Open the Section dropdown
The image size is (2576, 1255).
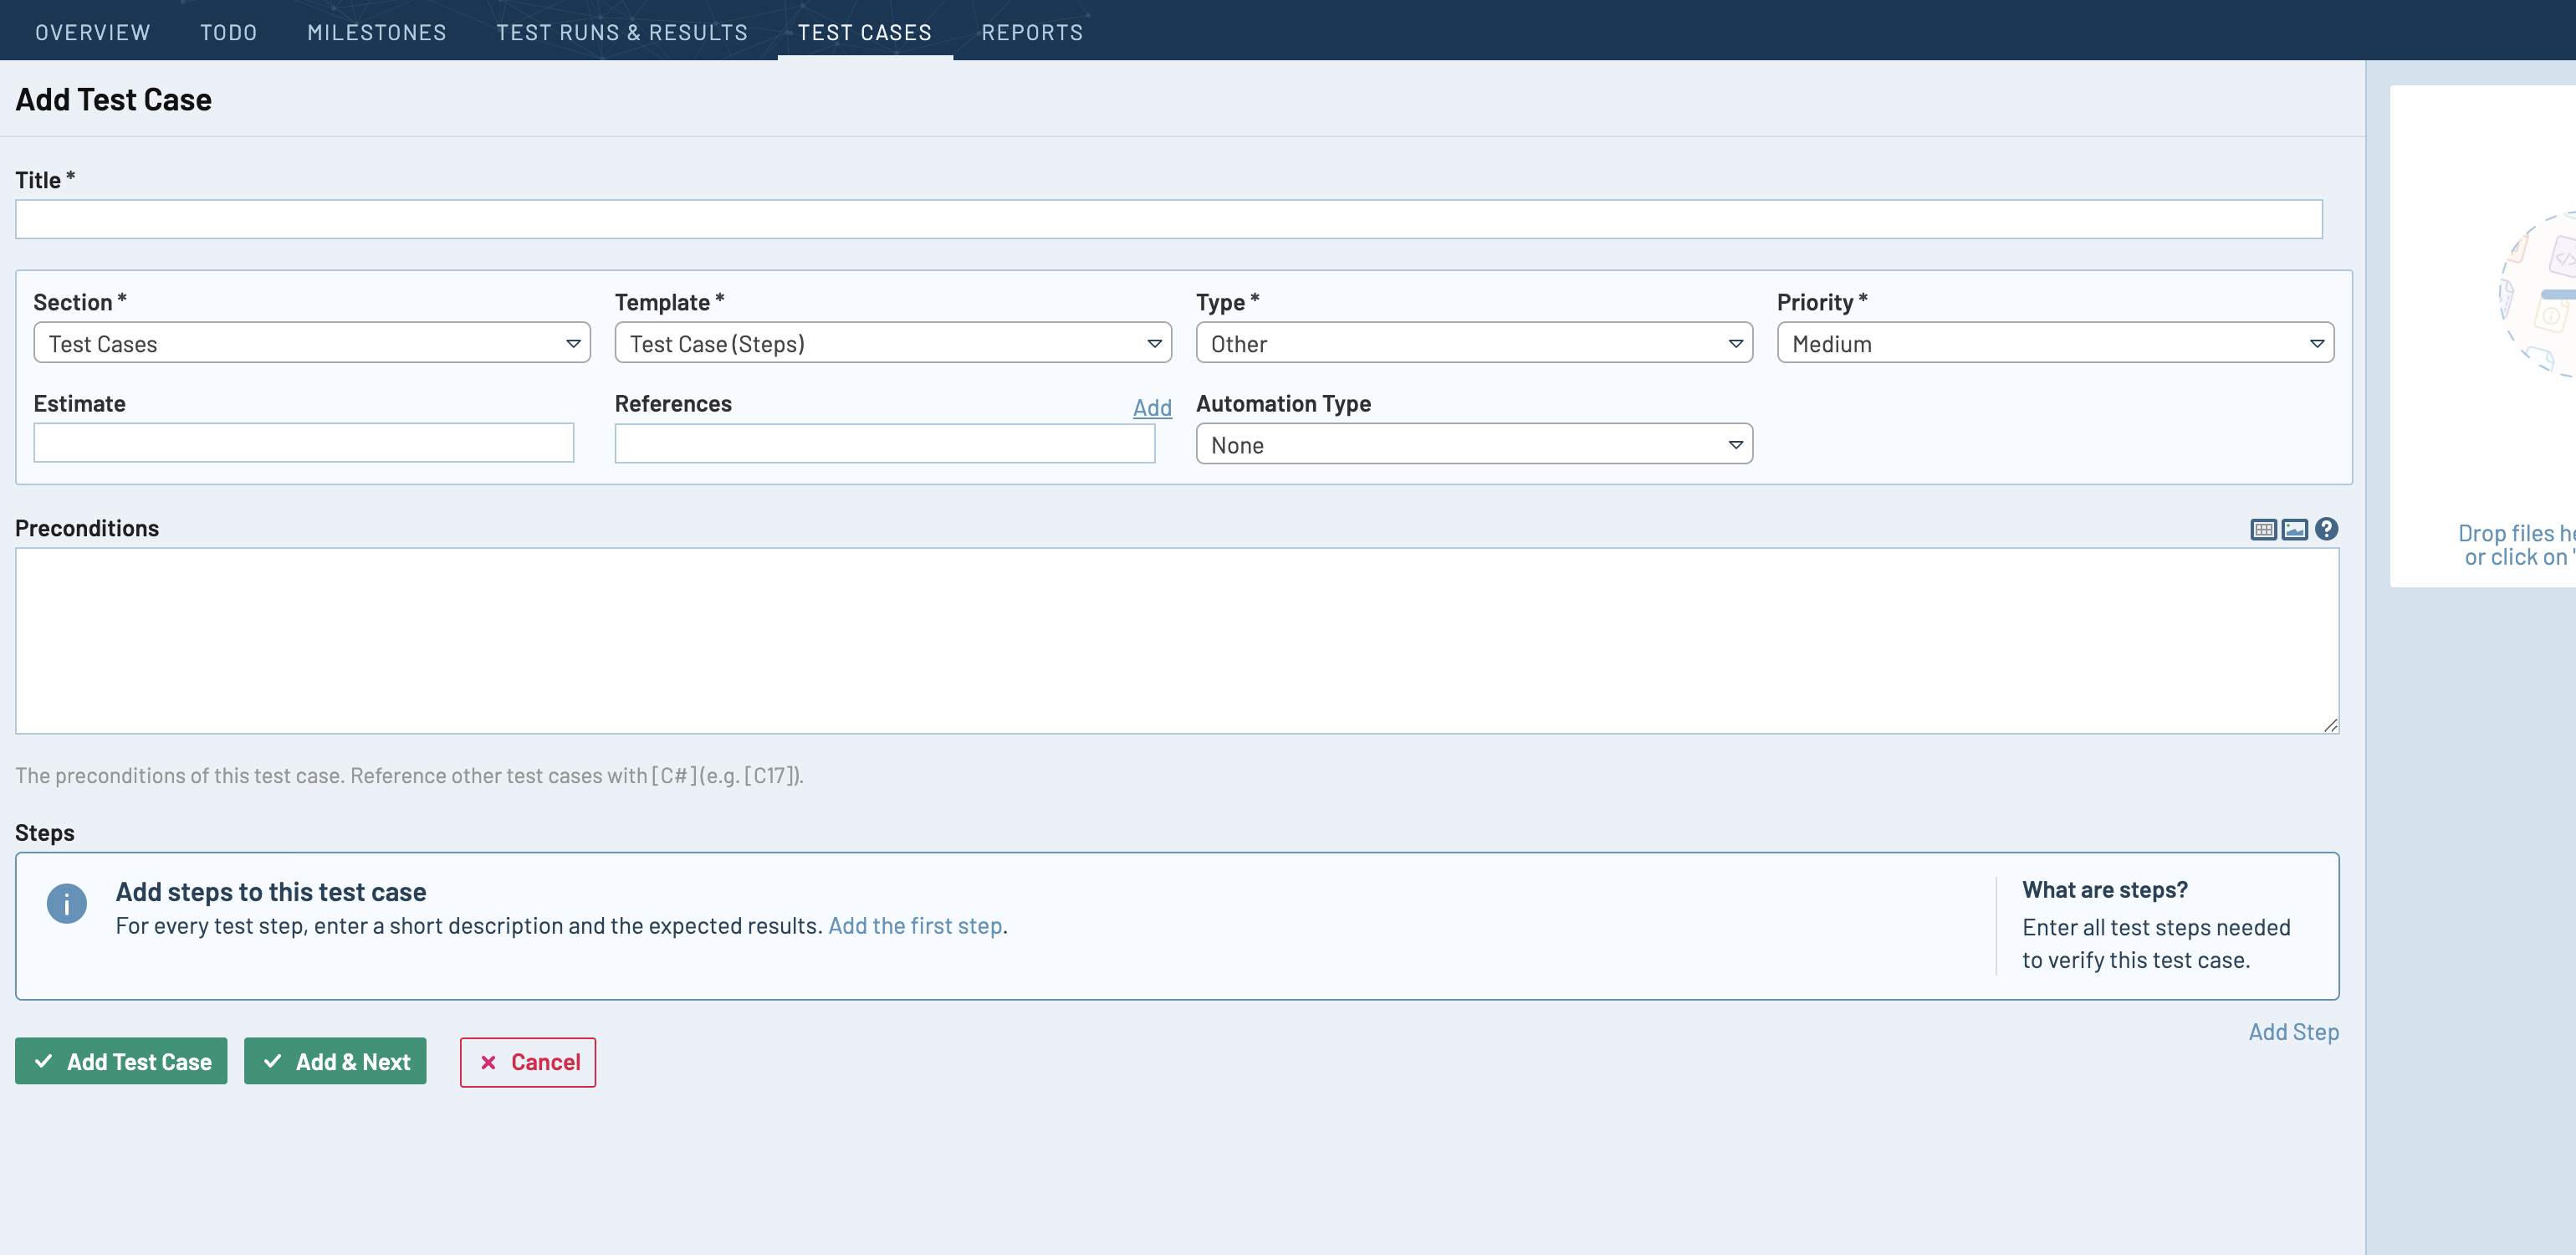click(x=312, y=343)
